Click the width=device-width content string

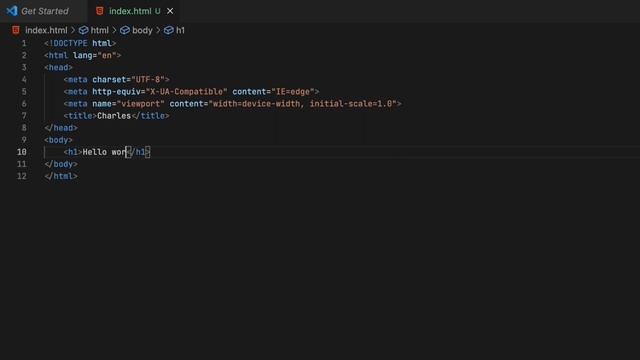pyautogui.click(x=302, y=104)
